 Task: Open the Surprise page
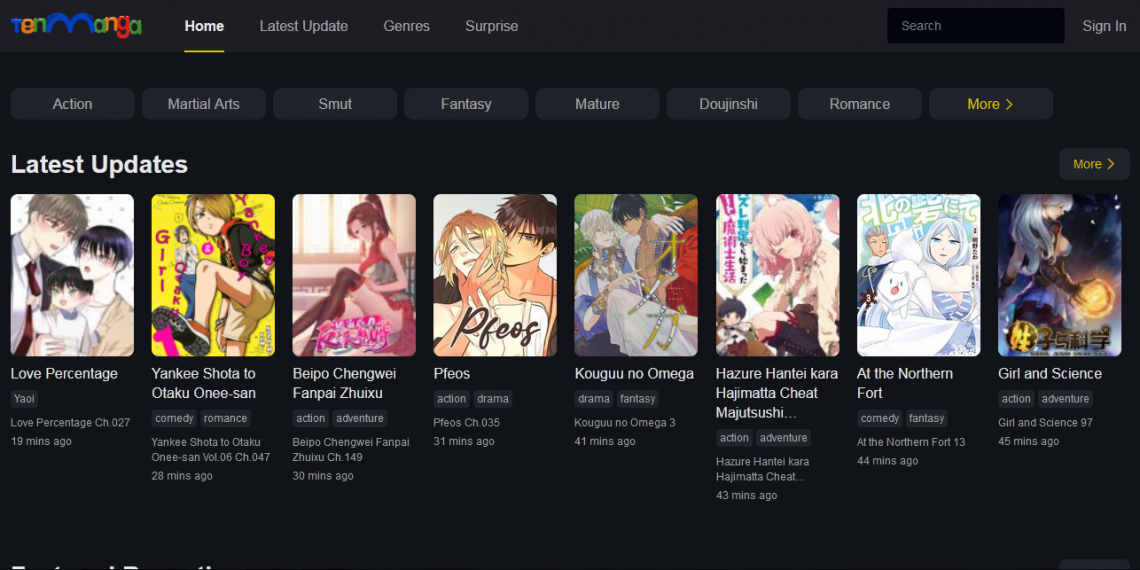click(491, 26)
